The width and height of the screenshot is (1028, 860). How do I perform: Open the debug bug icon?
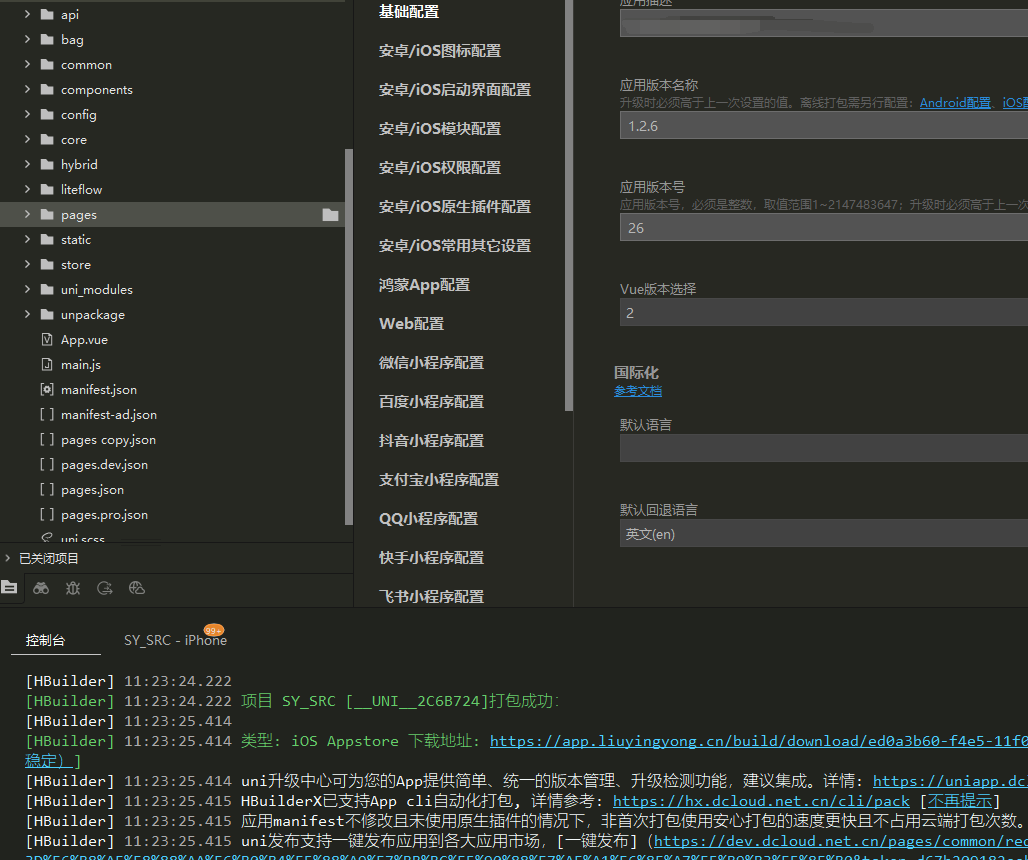73,588
